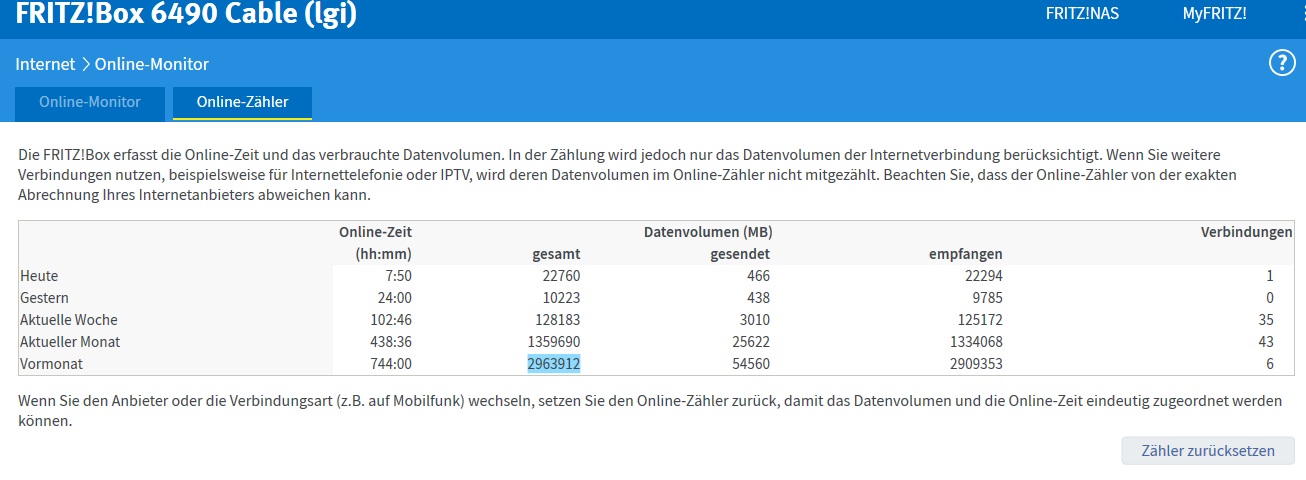1306x480 pixels.
Task: Go to Internet in the breadcrumb
Action: 45,64
